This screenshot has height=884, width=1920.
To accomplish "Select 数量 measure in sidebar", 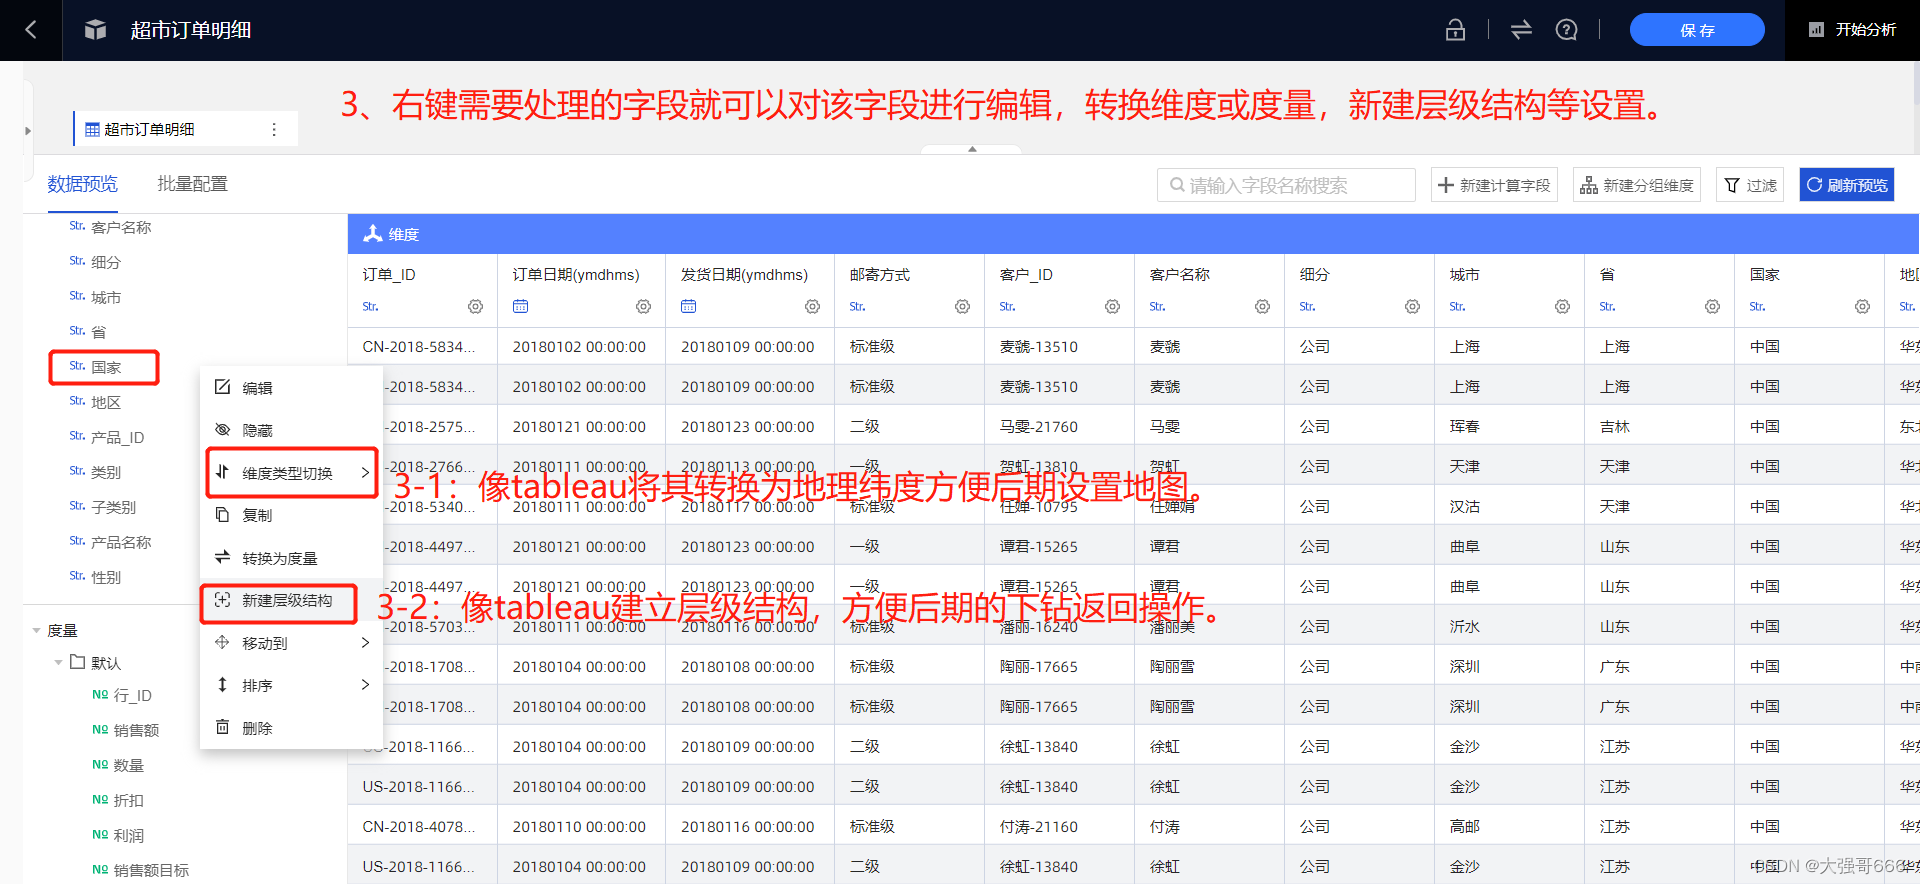I will 128,765.
